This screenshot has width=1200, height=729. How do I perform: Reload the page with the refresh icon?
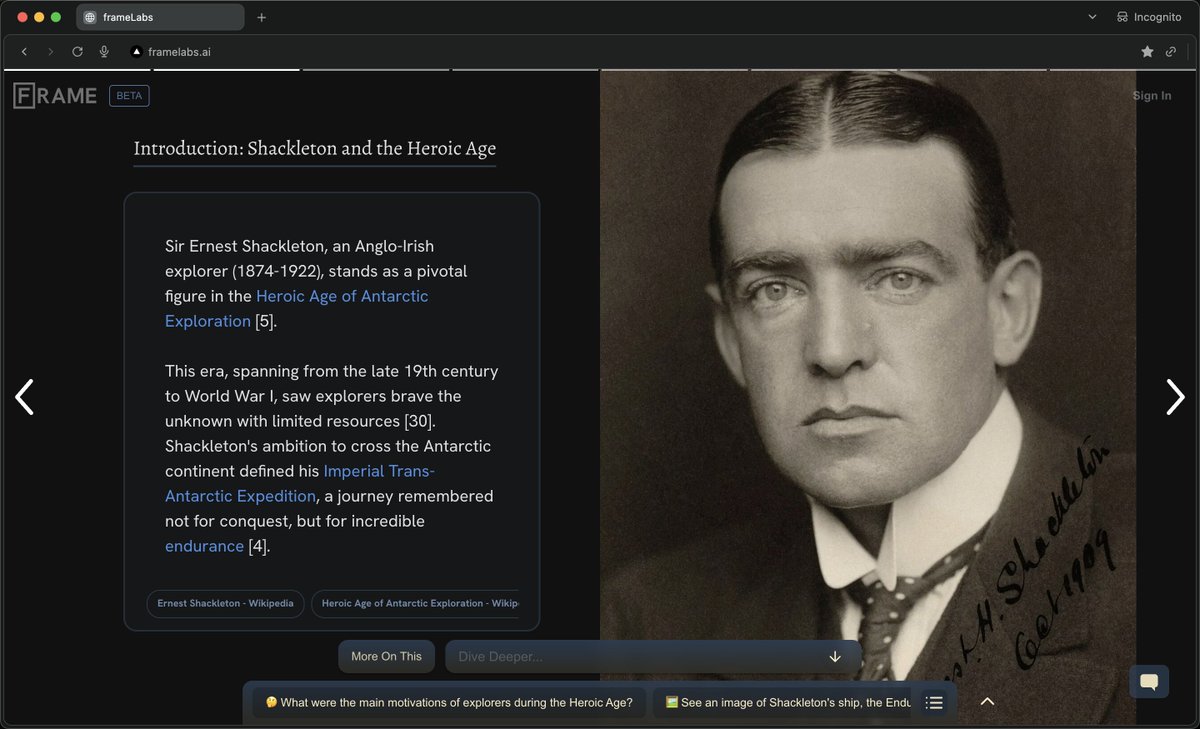point(77,51)
